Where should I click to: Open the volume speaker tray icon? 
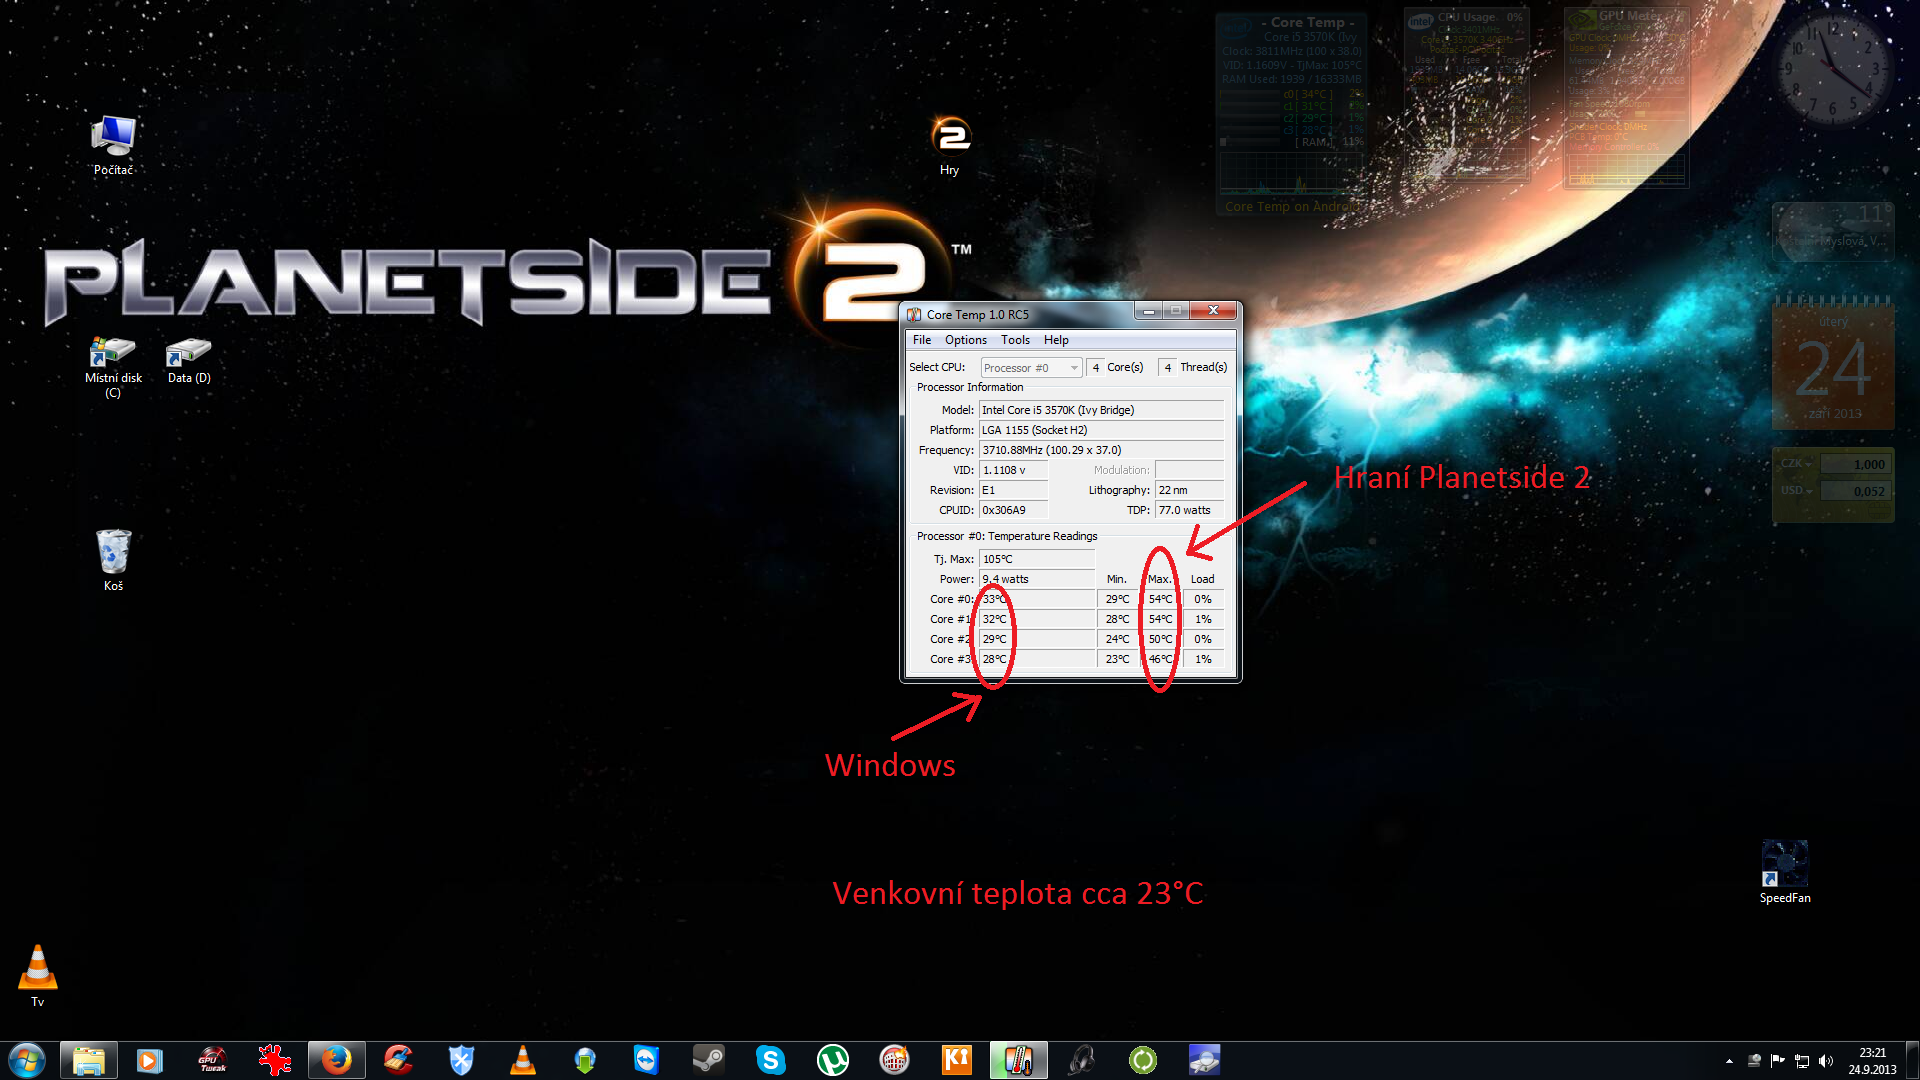point(1826,1061)
